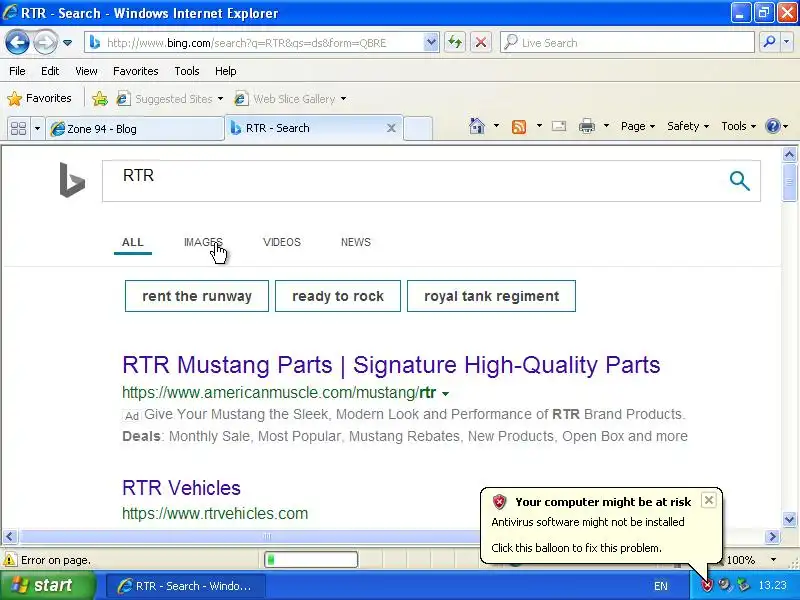This screenshot has height=600, width=800.
Task: Switch to the Zone 94 - Blog tab
Action: (x=135, y=129)
